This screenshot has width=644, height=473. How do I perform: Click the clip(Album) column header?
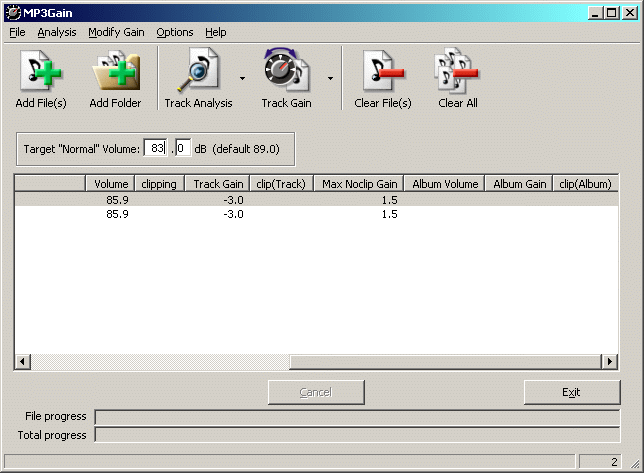(x=585, y=184)
